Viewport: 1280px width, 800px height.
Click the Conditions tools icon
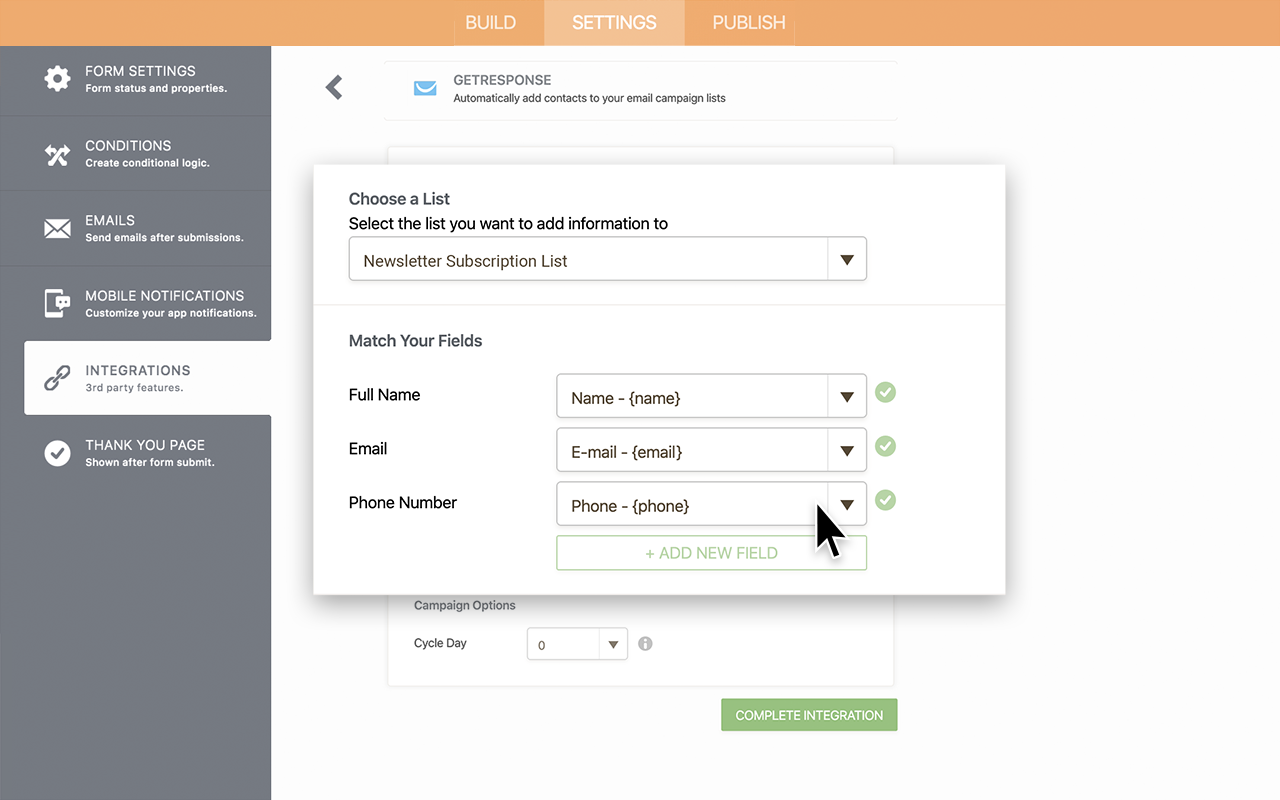coord(57,154)
